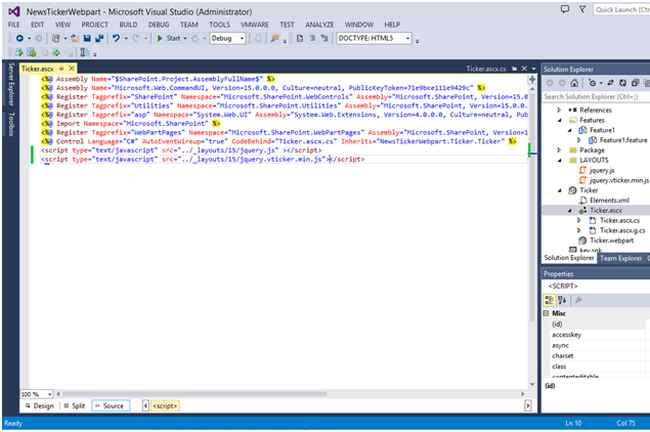Click the Collapse All icon in Solution Explorer

(x=635, y=83)
